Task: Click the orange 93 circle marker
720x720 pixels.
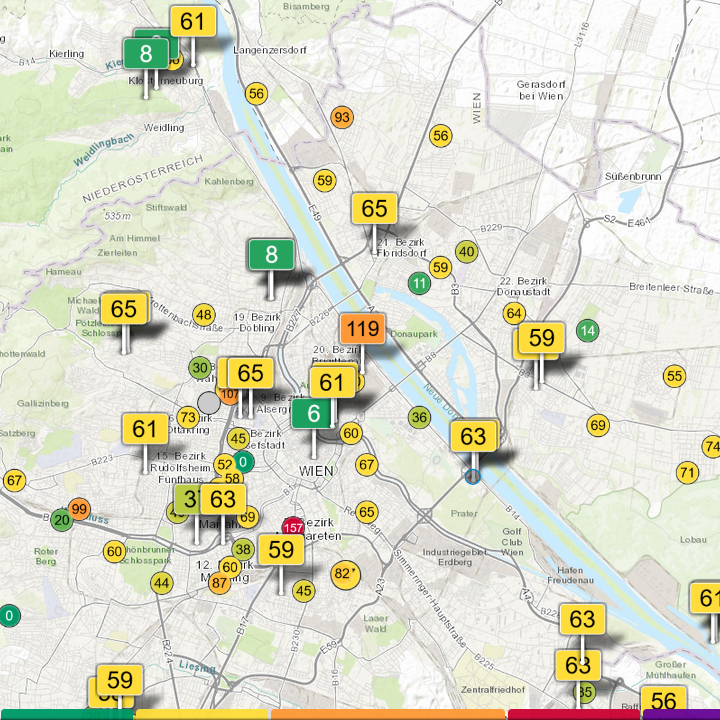Action: pos(342,118)
